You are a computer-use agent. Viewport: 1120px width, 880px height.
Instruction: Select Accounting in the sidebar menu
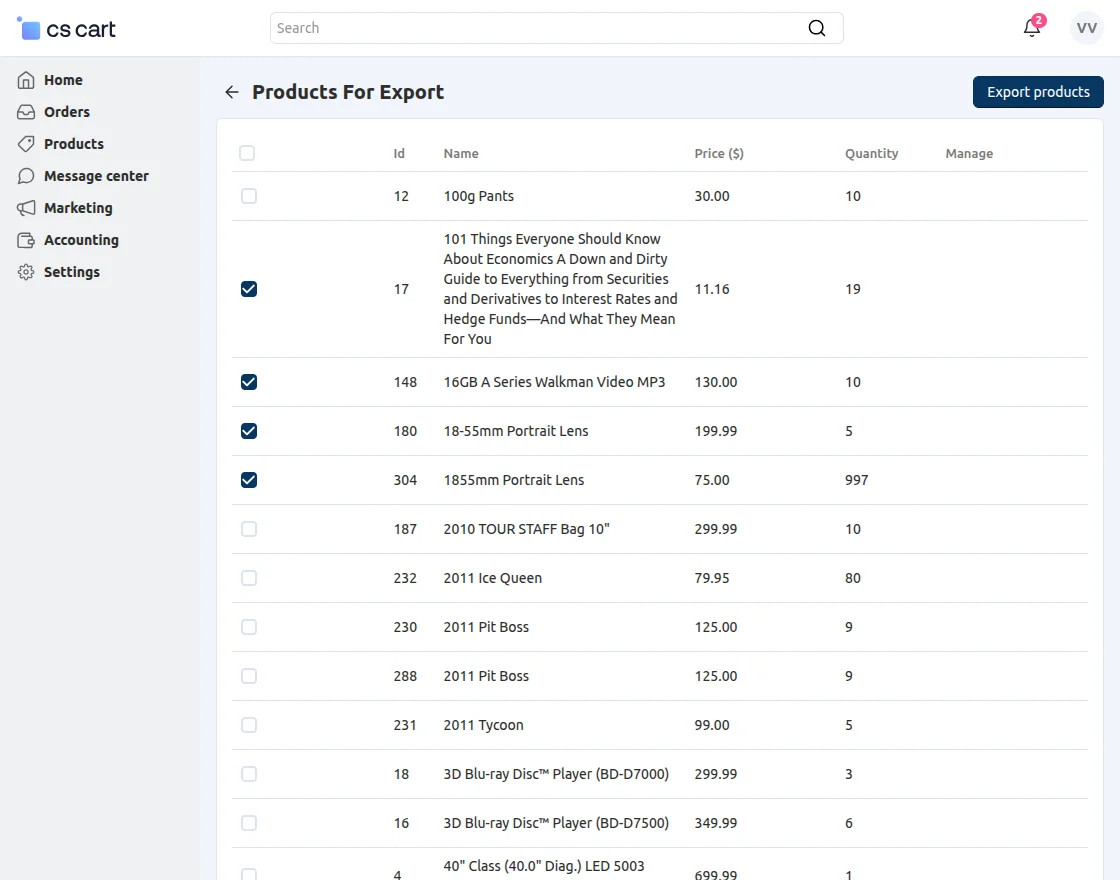[80, 239]
